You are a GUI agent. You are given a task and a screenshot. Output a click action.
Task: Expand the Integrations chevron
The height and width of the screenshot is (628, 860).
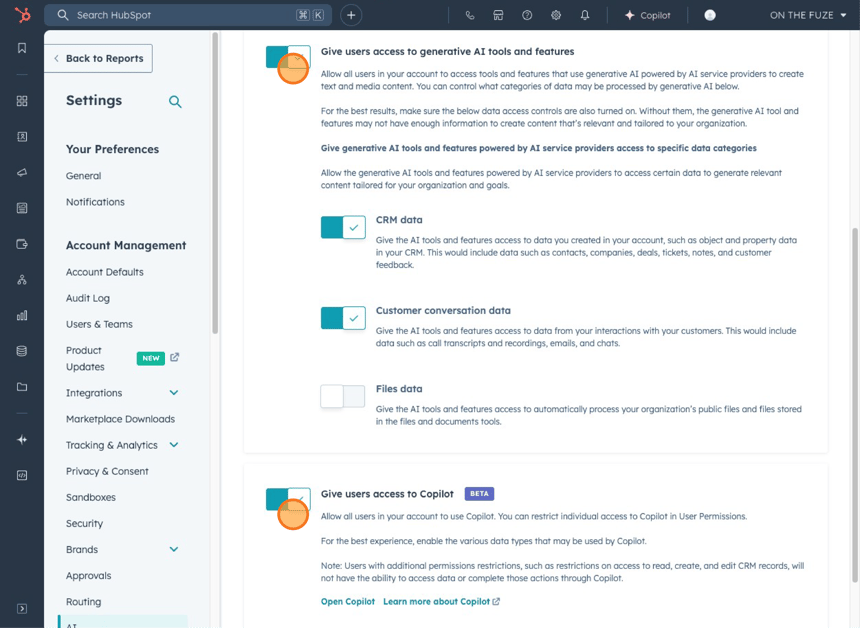point(174,393)
